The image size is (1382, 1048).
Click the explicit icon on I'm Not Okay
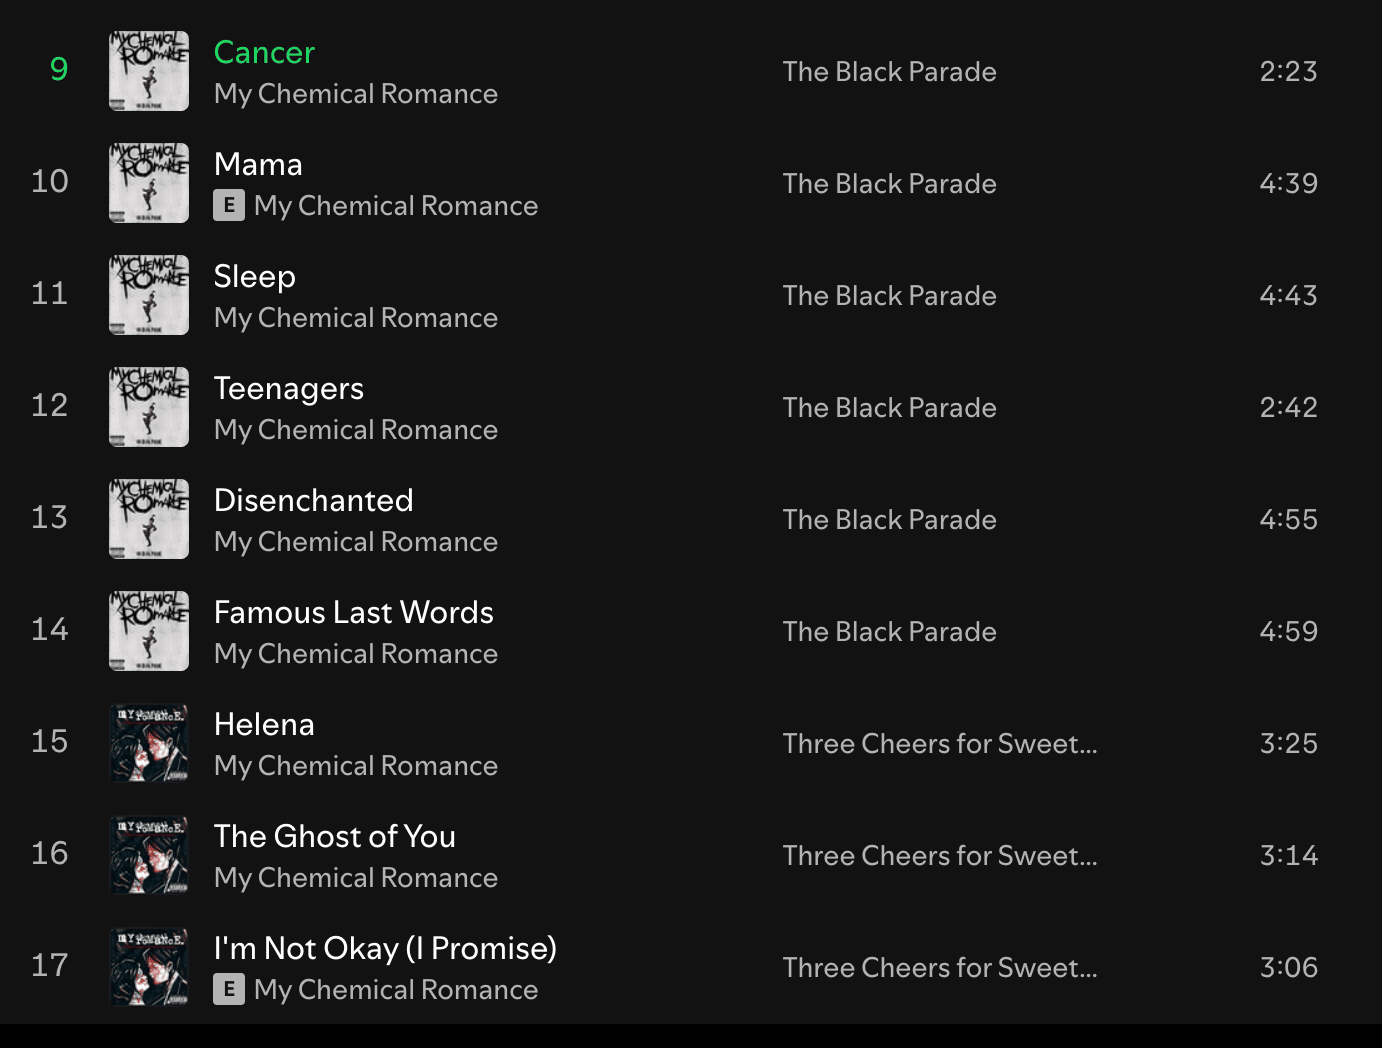click(x=229, y=990)
